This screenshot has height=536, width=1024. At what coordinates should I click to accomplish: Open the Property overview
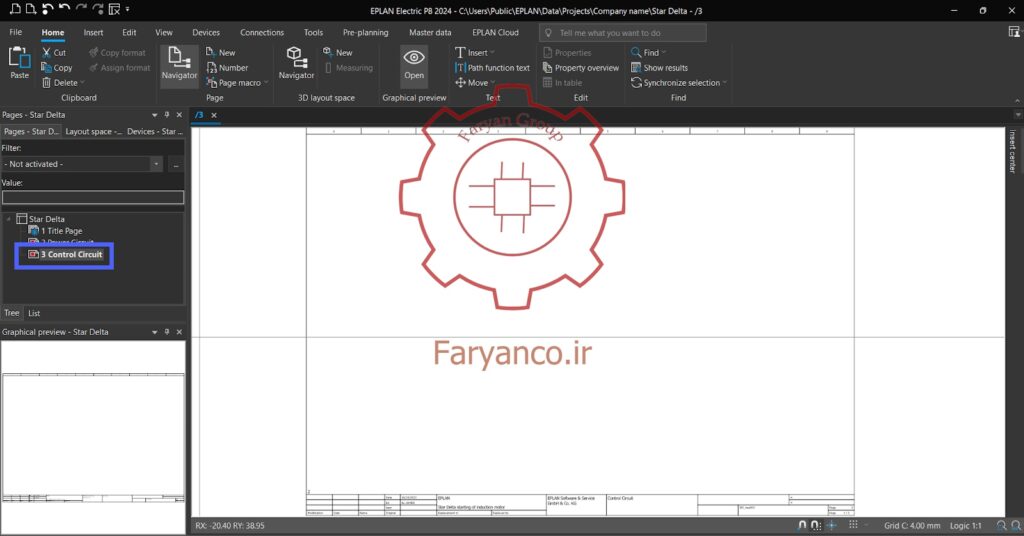click(581, 67)
